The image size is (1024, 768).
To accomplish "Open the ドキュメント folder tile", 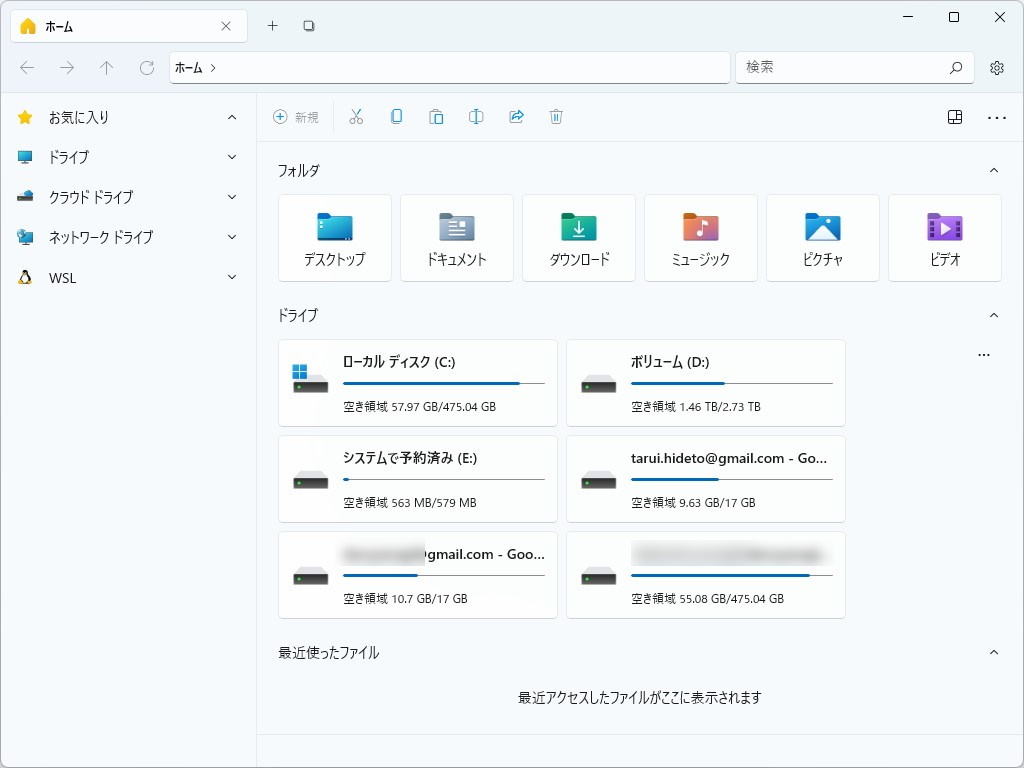I will pos(456,238).
